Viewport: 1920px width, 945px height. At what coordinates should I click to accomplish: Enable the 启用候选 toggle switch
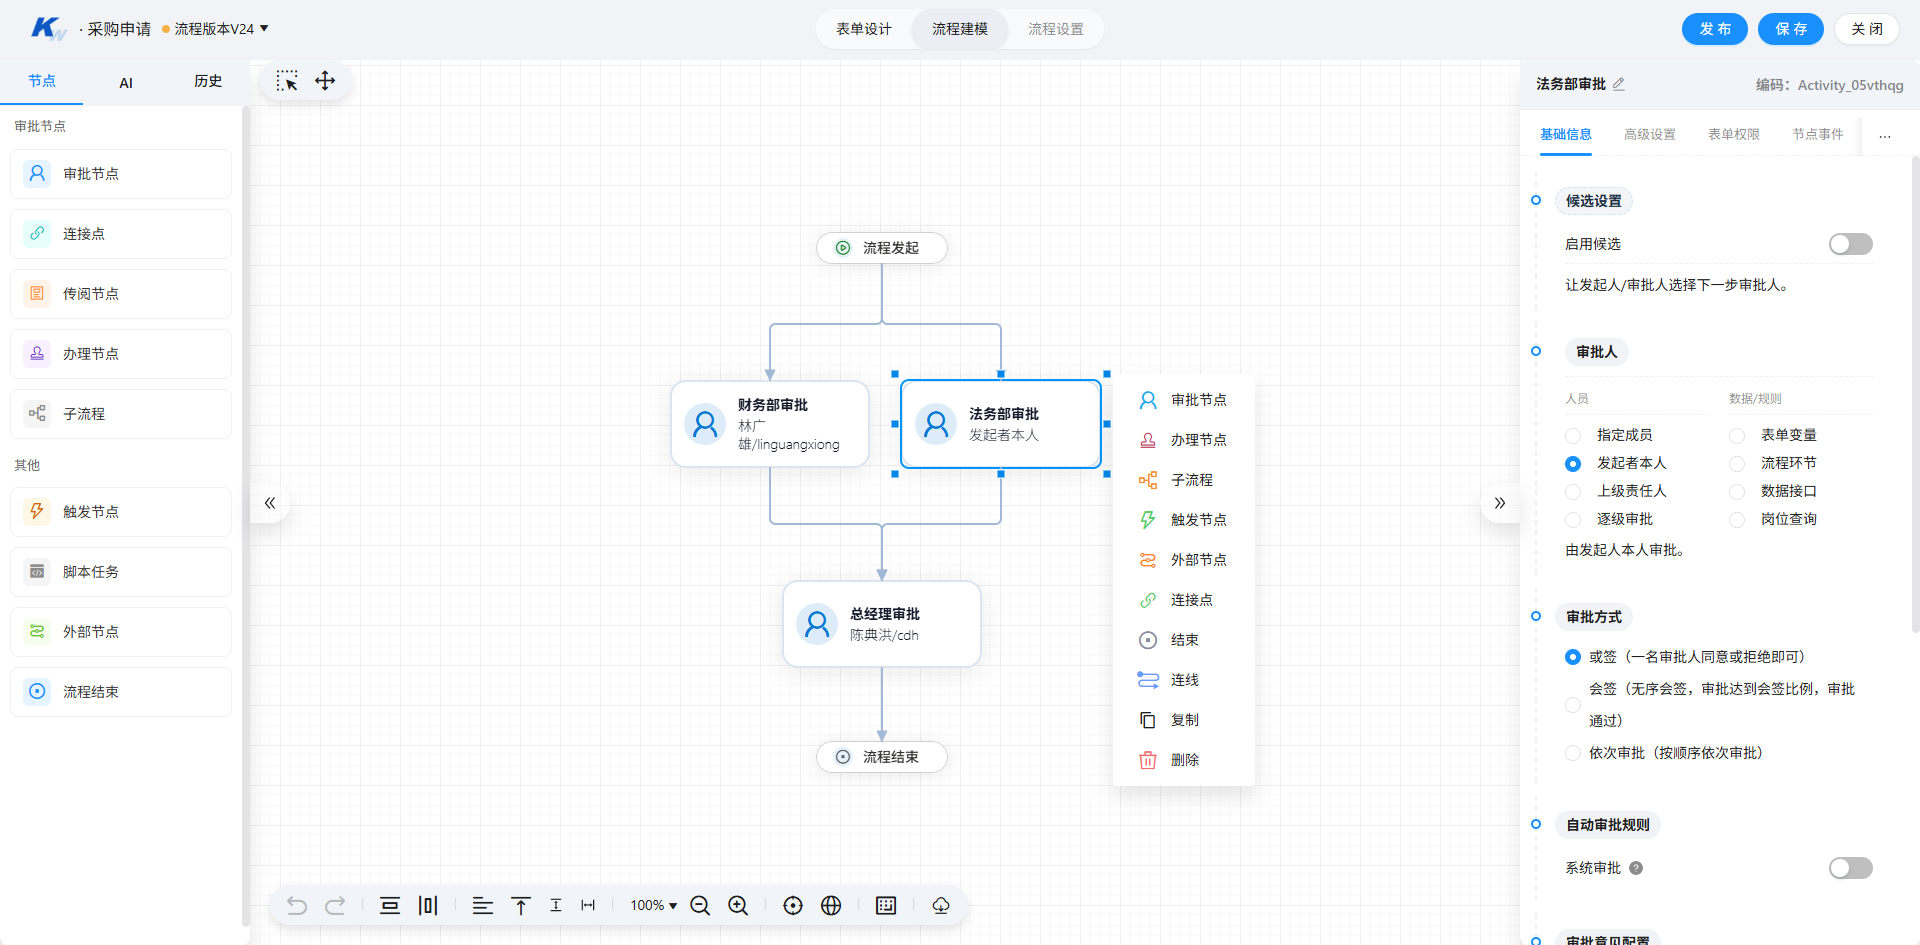point(1850,244)
